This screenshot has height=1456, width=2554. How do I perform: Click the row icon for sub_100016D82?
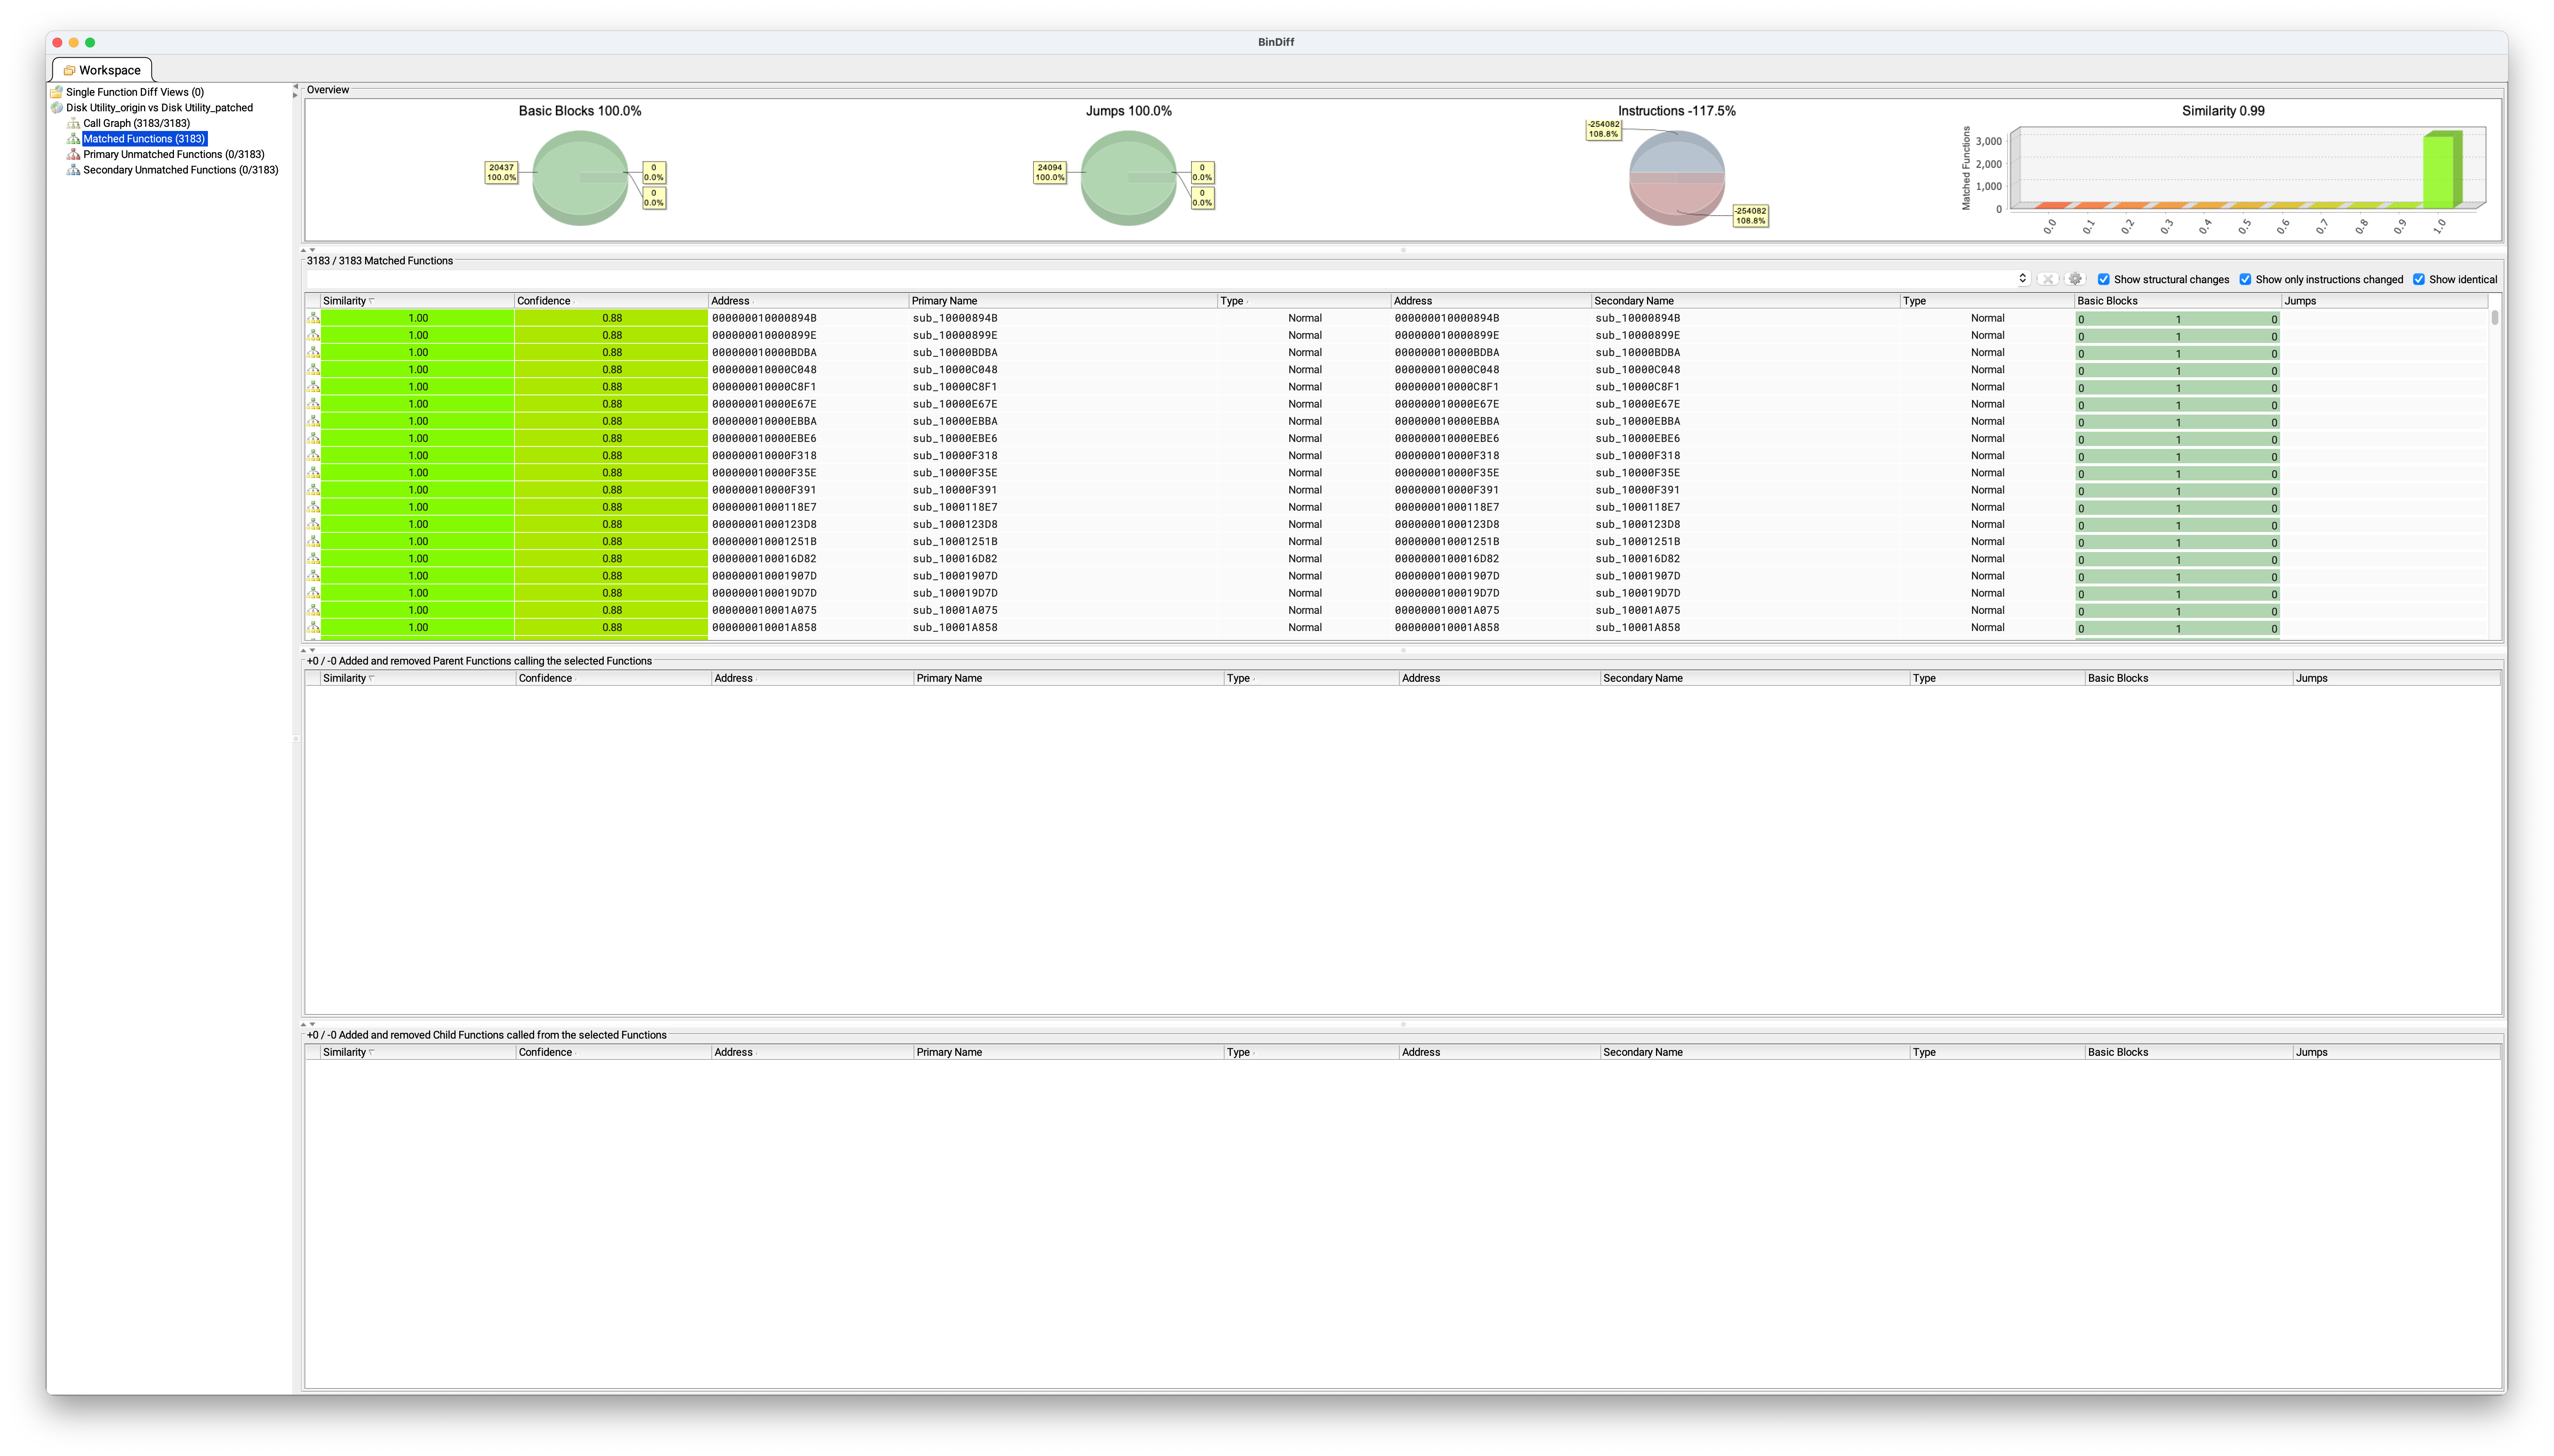[x=314, y=559]
